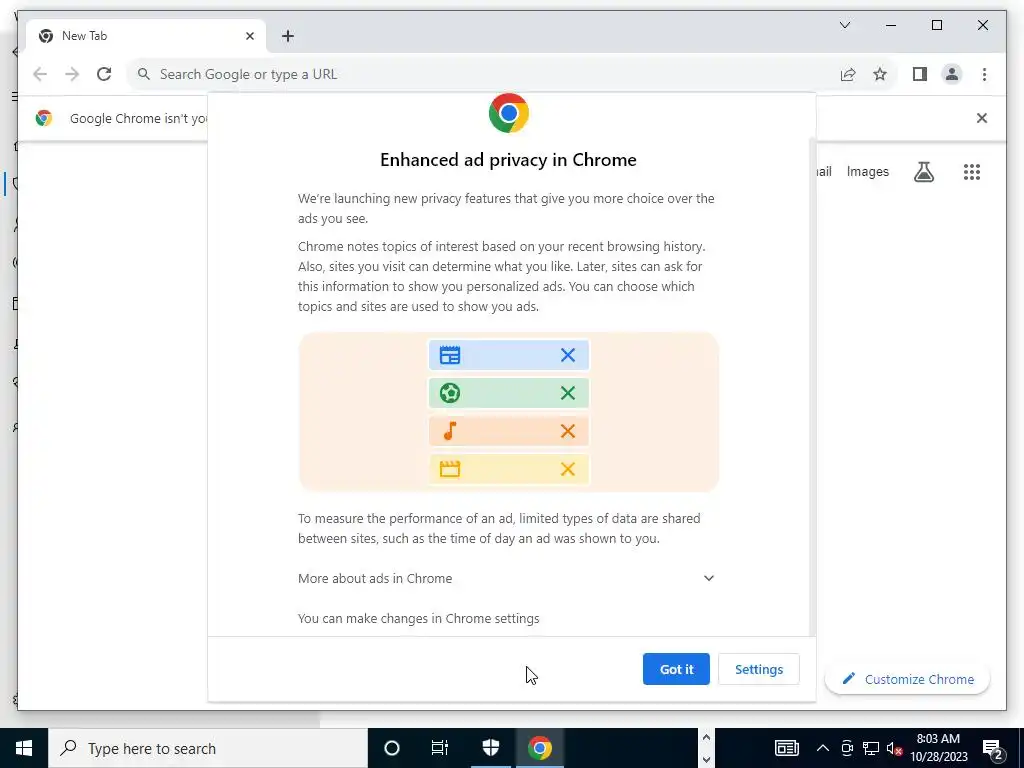The image size is (1024, 768).
Task: Click the Got it button
Action: point(676,669)
